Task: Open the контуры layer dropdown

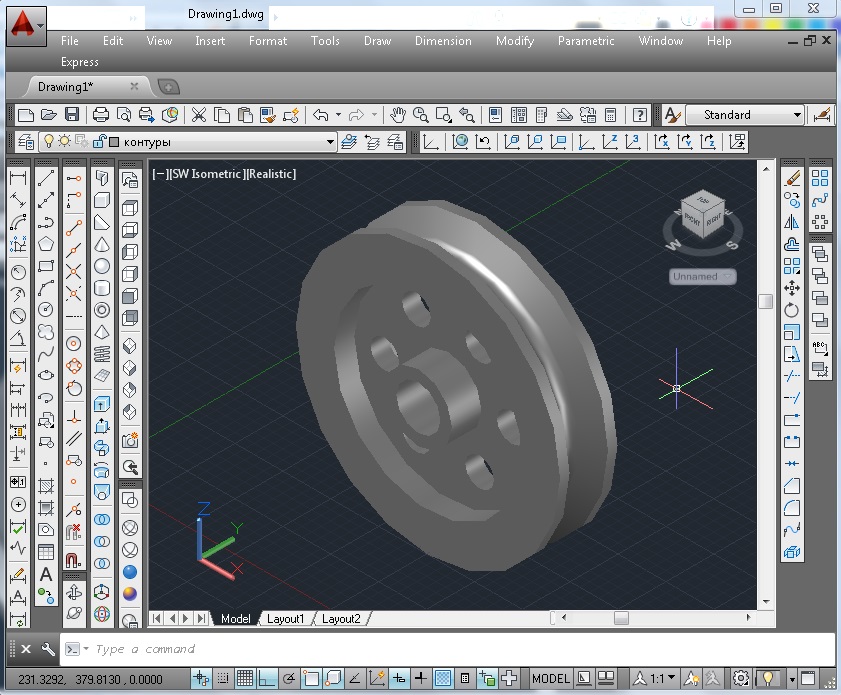Action: [x=330, y=142]
